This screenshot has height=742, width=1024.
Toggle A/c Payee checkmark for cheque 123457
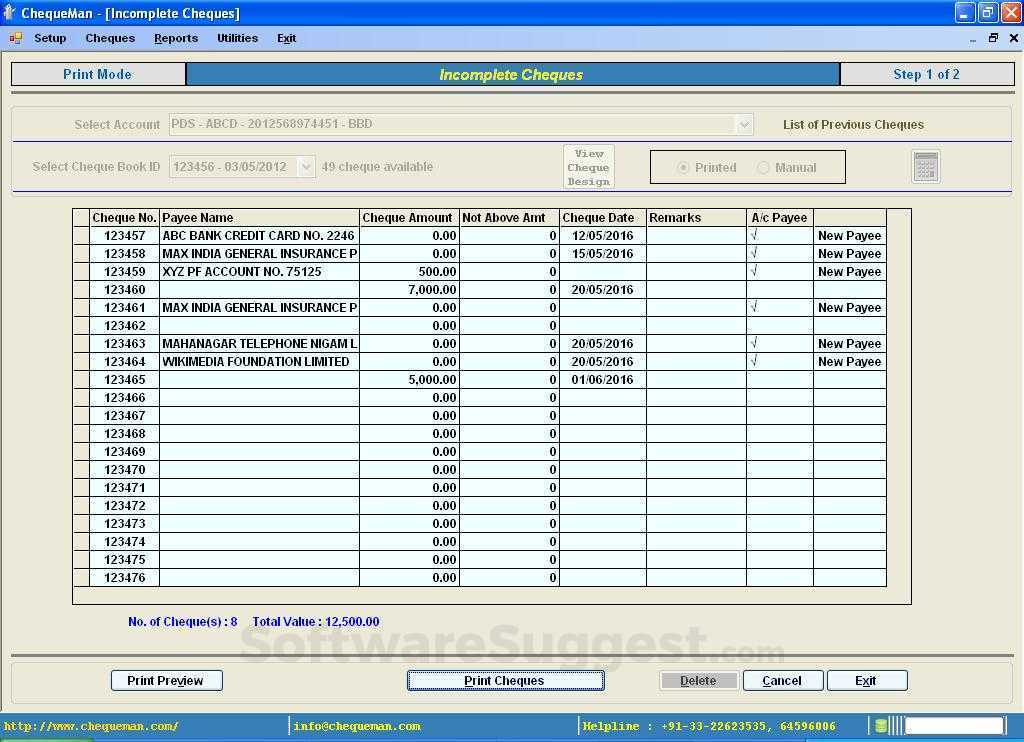(x=779, y=235)
